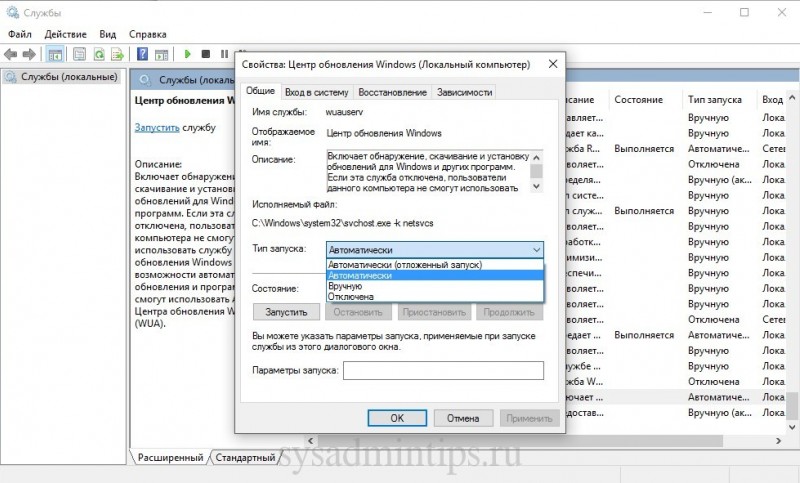Open the Действие menu
800x483 pixels.
(65, 34)
